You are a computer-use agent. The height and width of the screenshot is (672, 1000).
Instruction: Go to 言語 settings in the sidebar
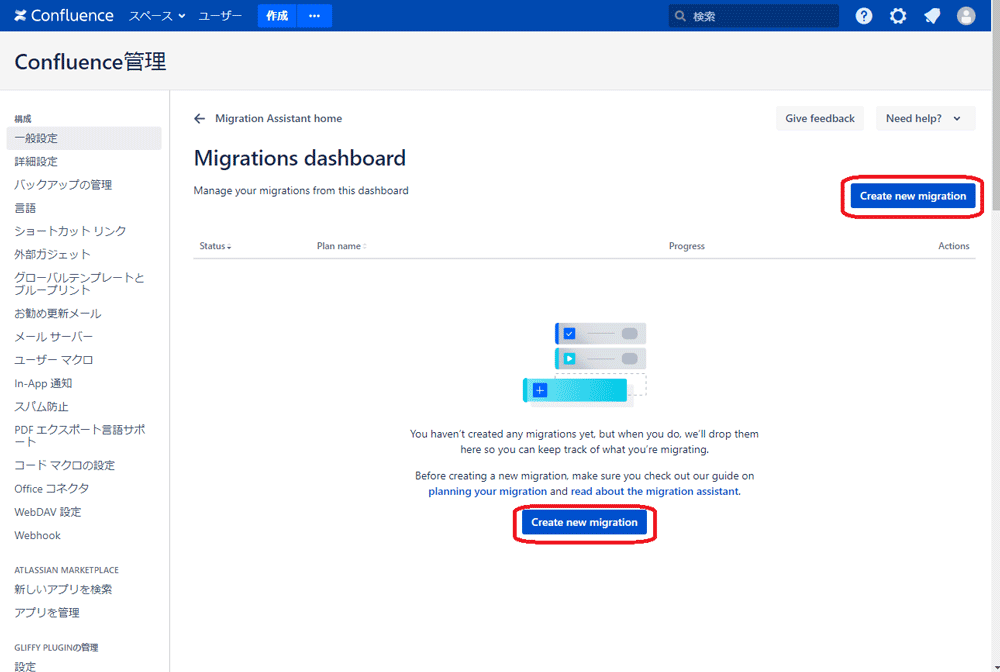point(25,208)
